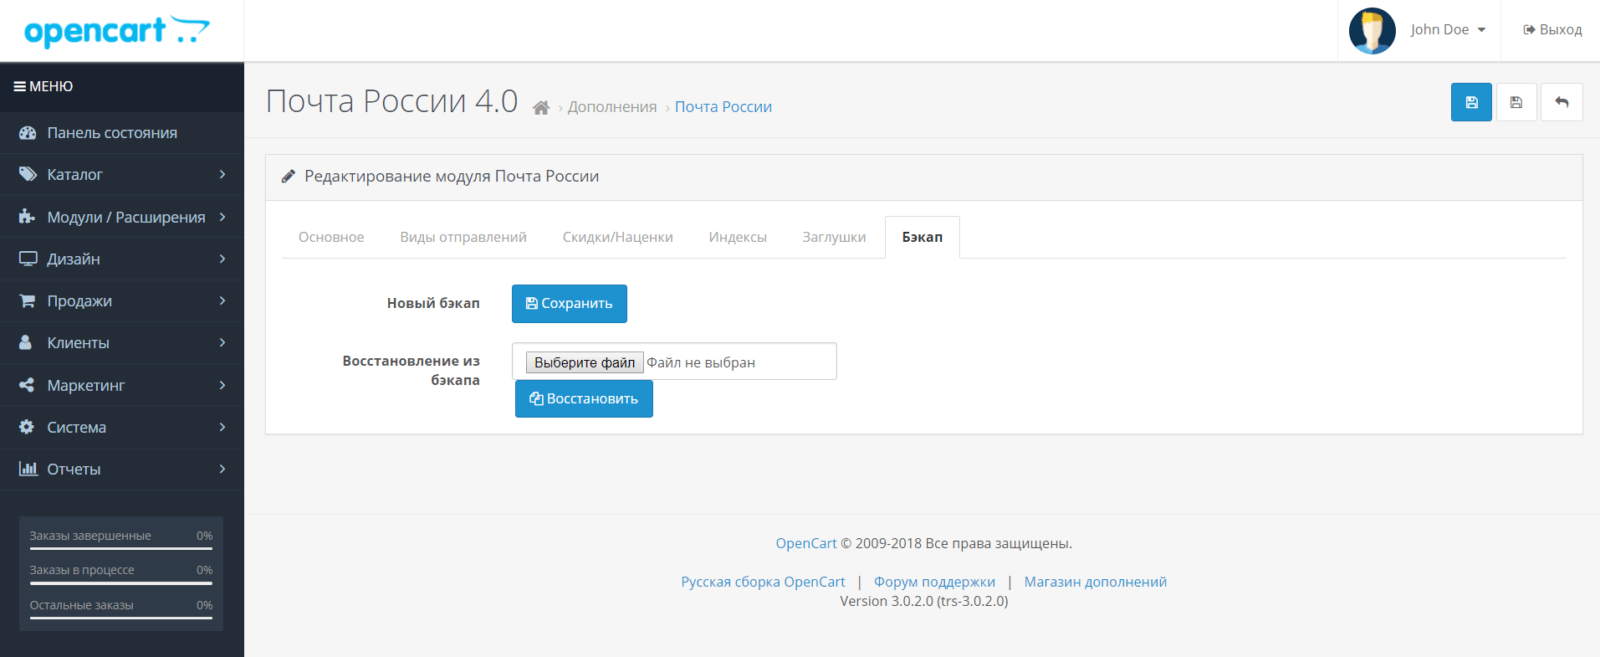Open the Заглушки tab

(x=834, y=237)
